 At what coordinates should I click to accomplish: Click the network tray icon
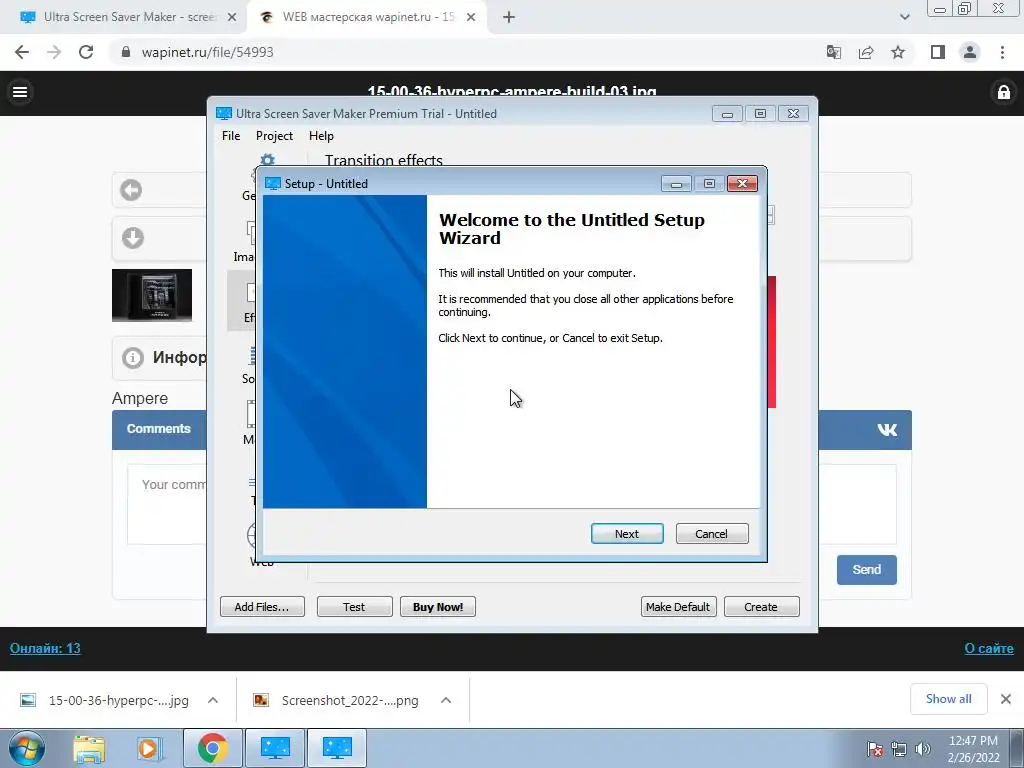(899, 749)
